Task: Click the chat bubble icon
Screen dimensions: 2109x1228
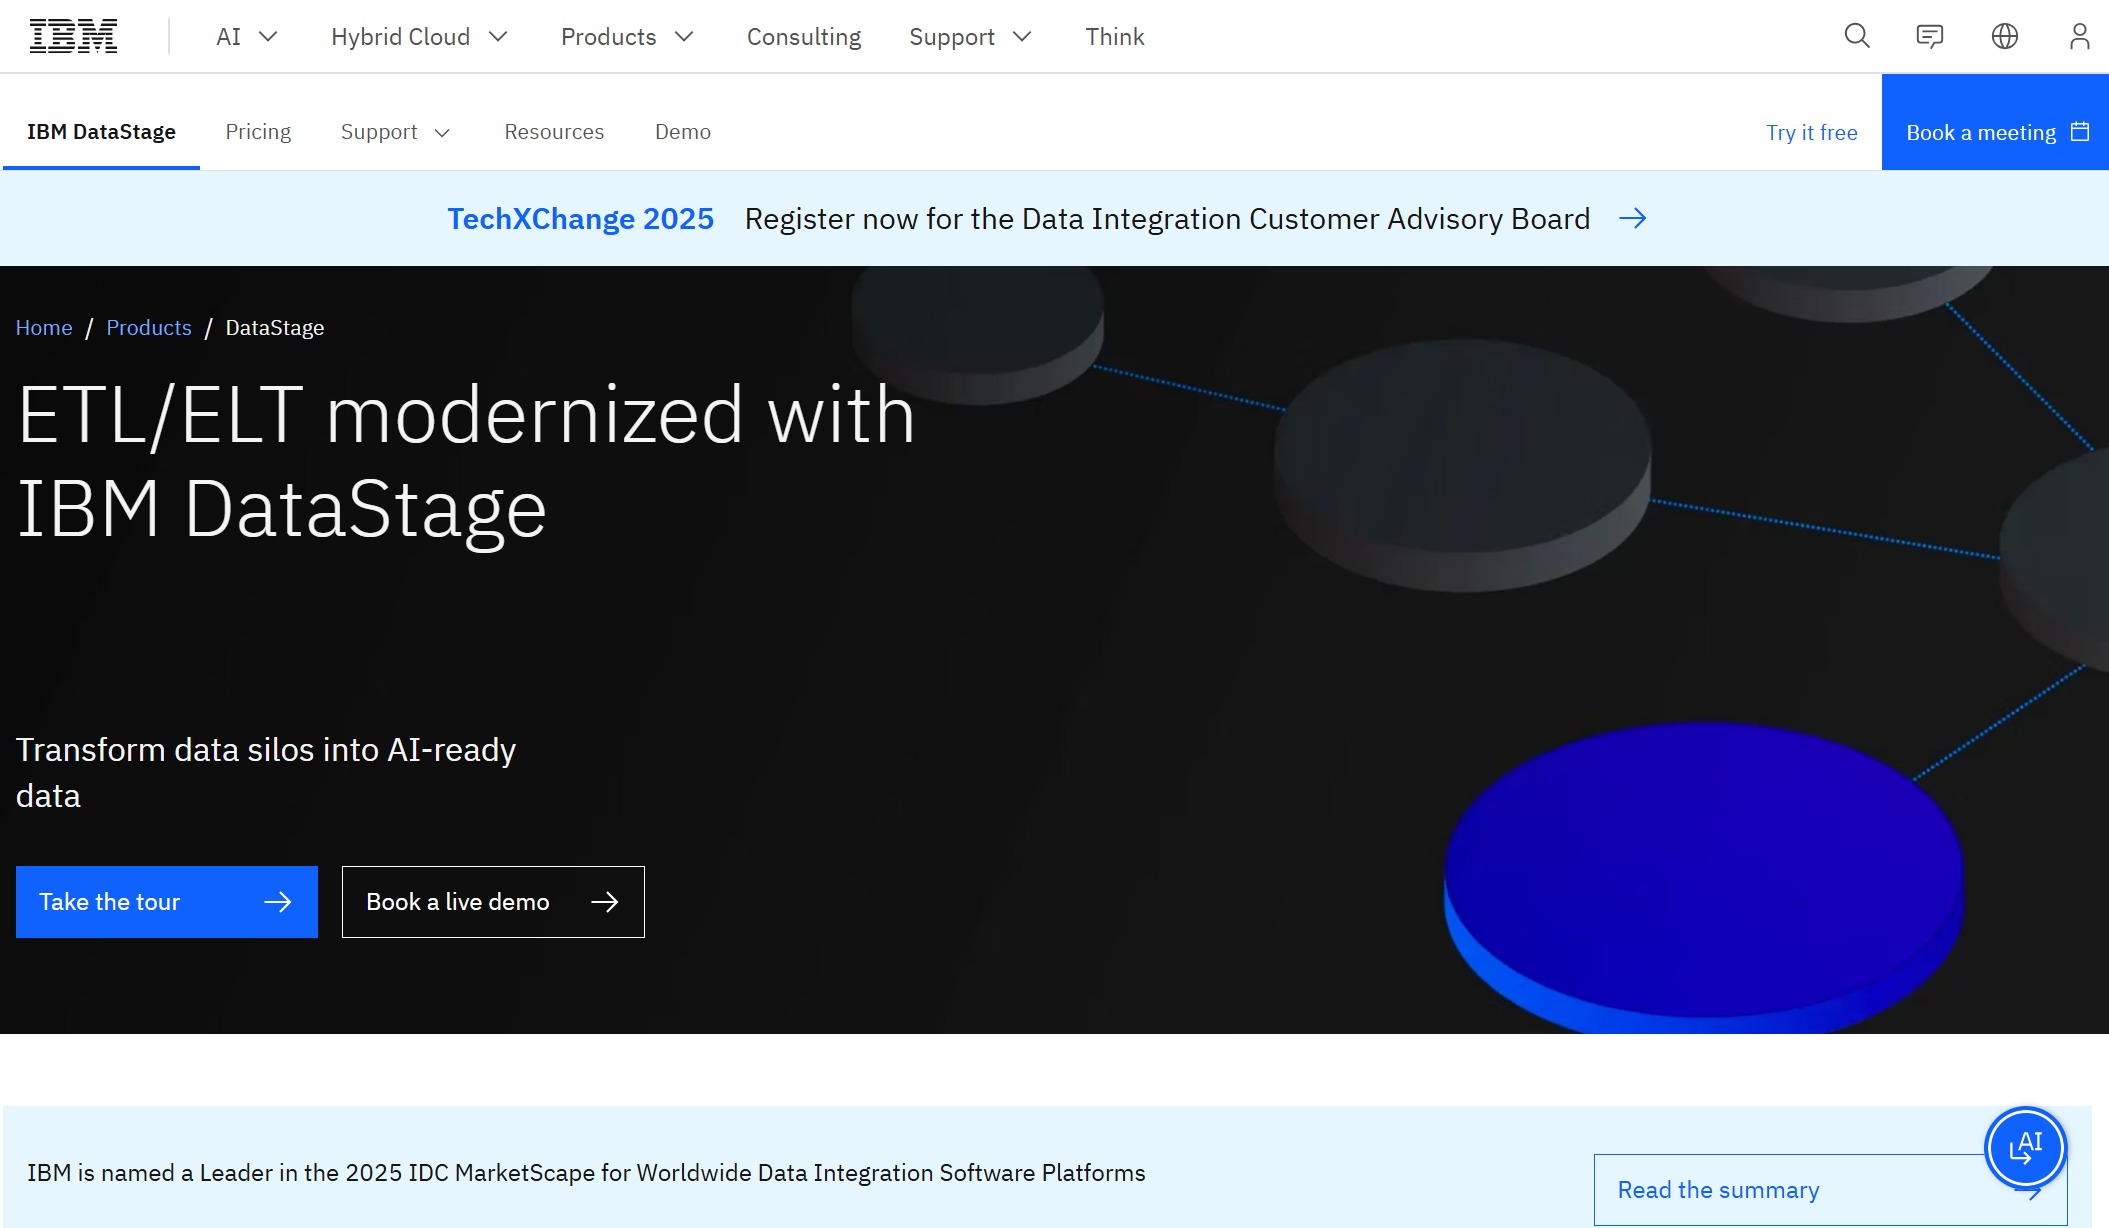Action: pos(1930,36)
